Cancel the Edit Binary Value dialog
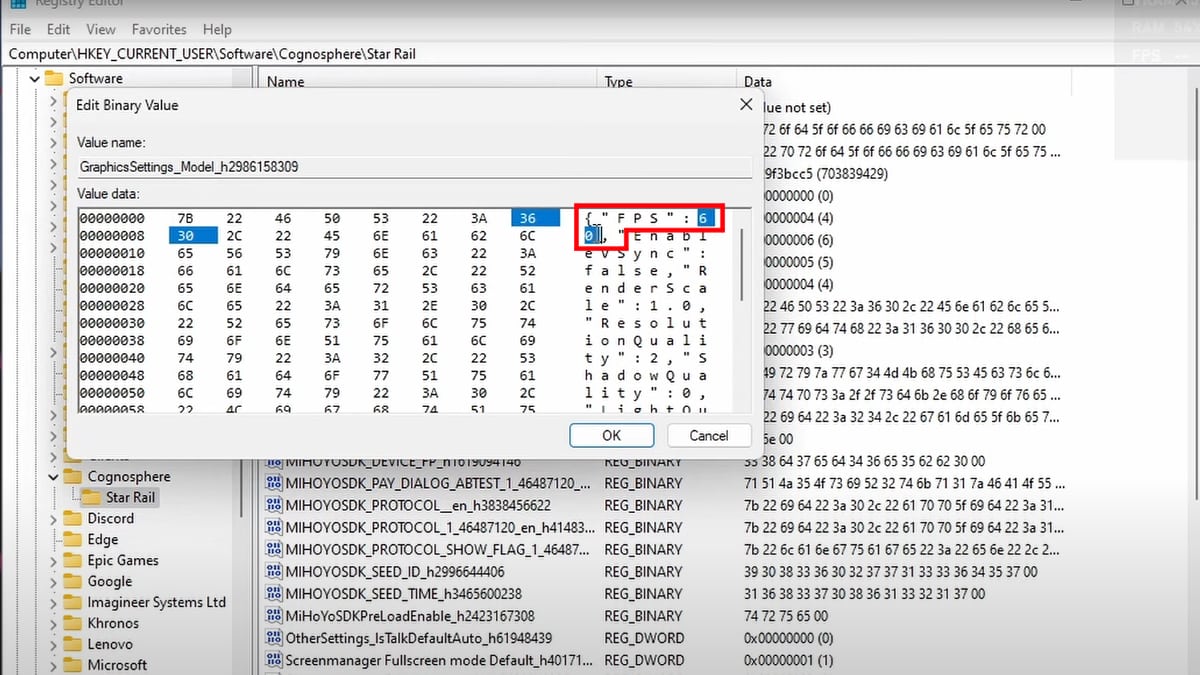This screenshot has height=675, width=1200. [708, 435]
